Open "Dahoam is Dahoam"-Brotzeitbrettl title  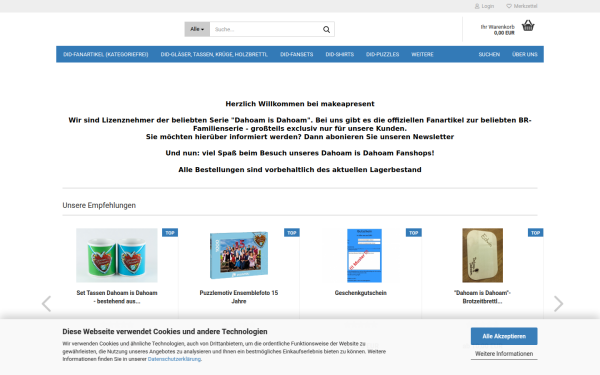pos(483,297)
